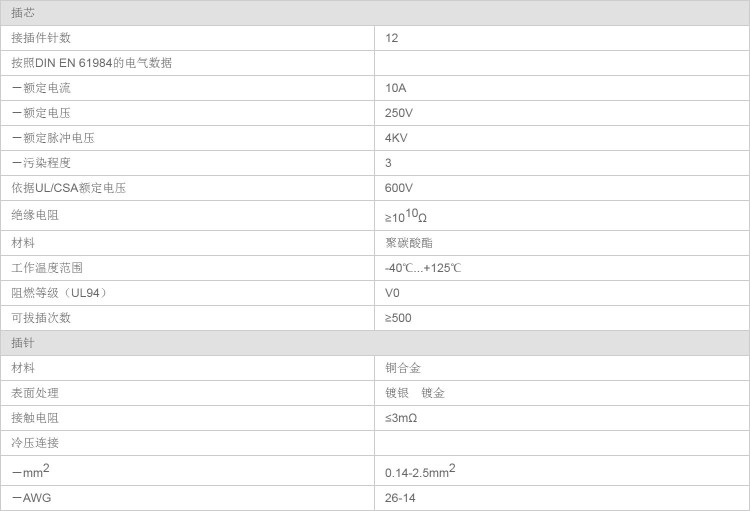Click the ≤3mΩ contact resistance value
This screenshot has width=750, height=511.
tap(401, 418)
